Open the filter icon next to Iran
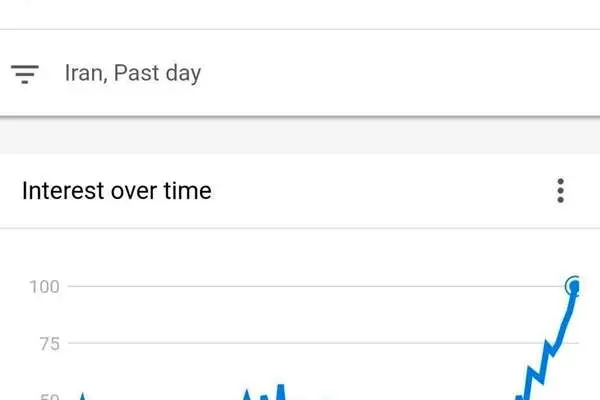 point(25,74)
